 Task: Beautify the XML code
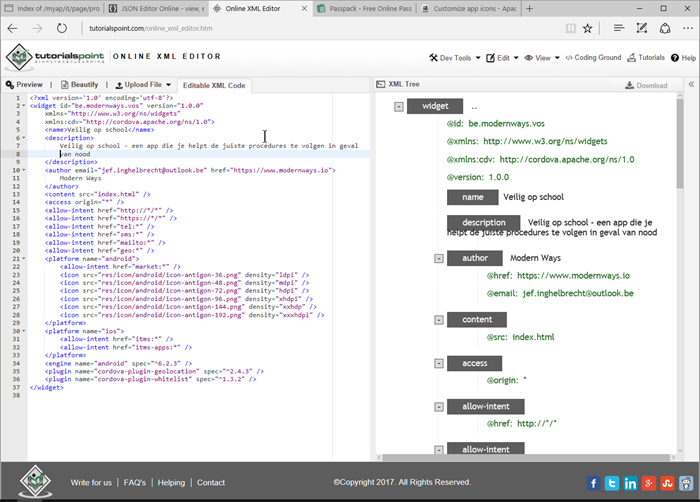coord(79,84)
